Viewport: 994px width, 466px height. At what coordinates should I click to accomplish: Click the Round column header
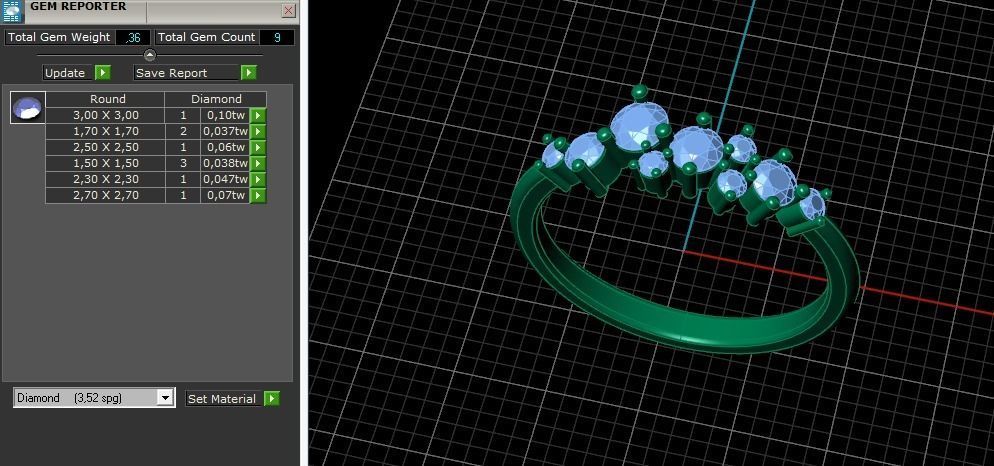[105, 99]
